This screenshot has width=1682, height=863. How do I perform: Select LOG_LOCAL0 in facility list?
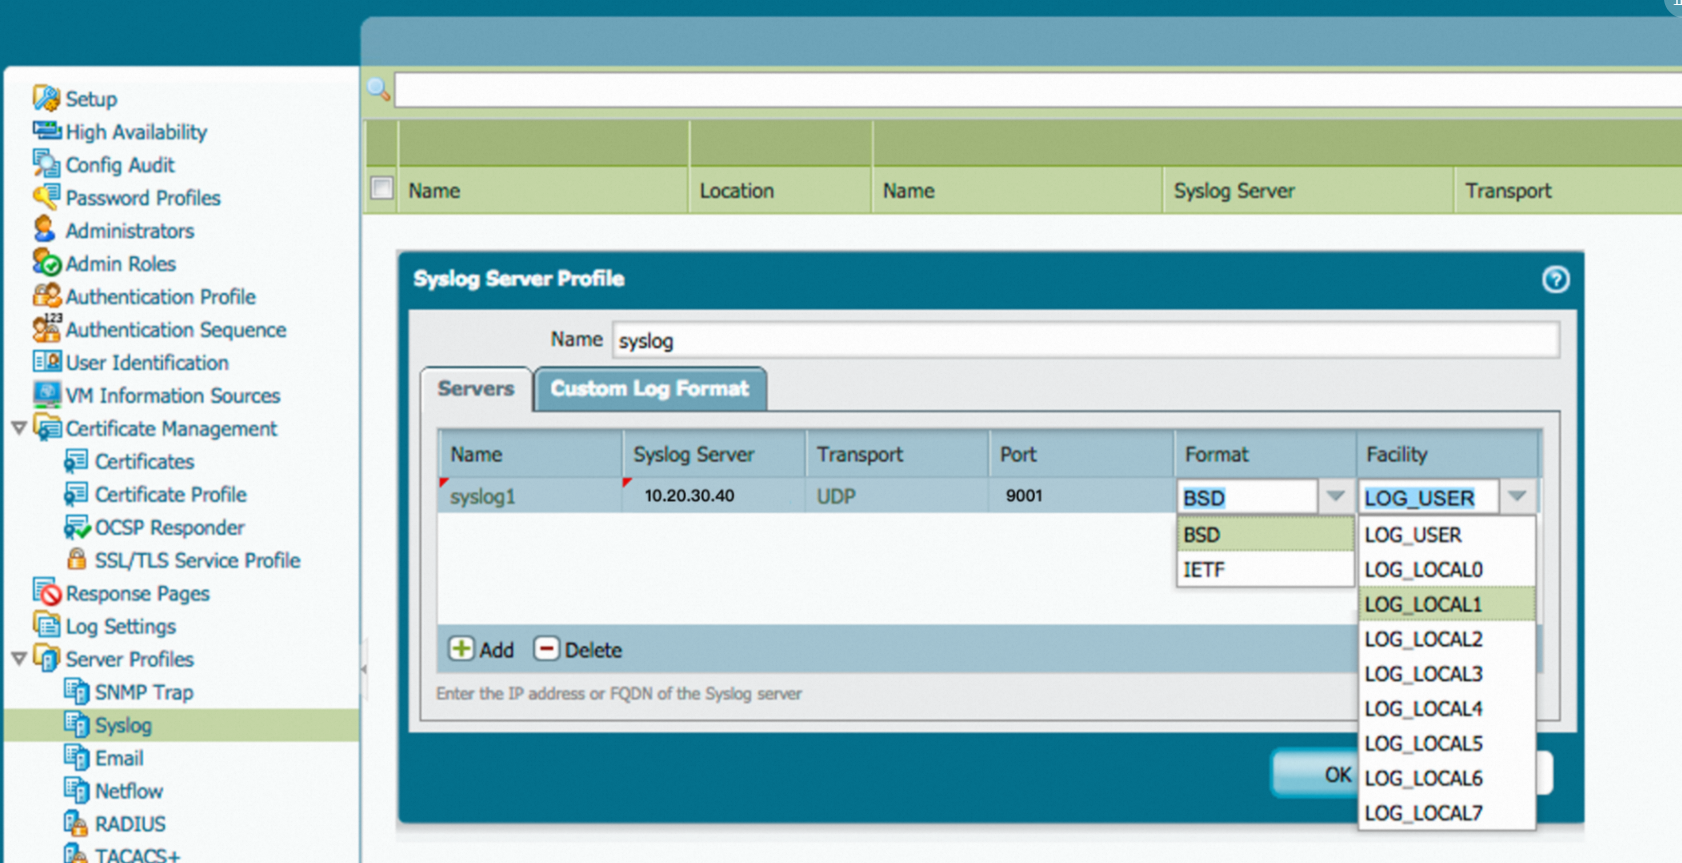point(1446,569)
